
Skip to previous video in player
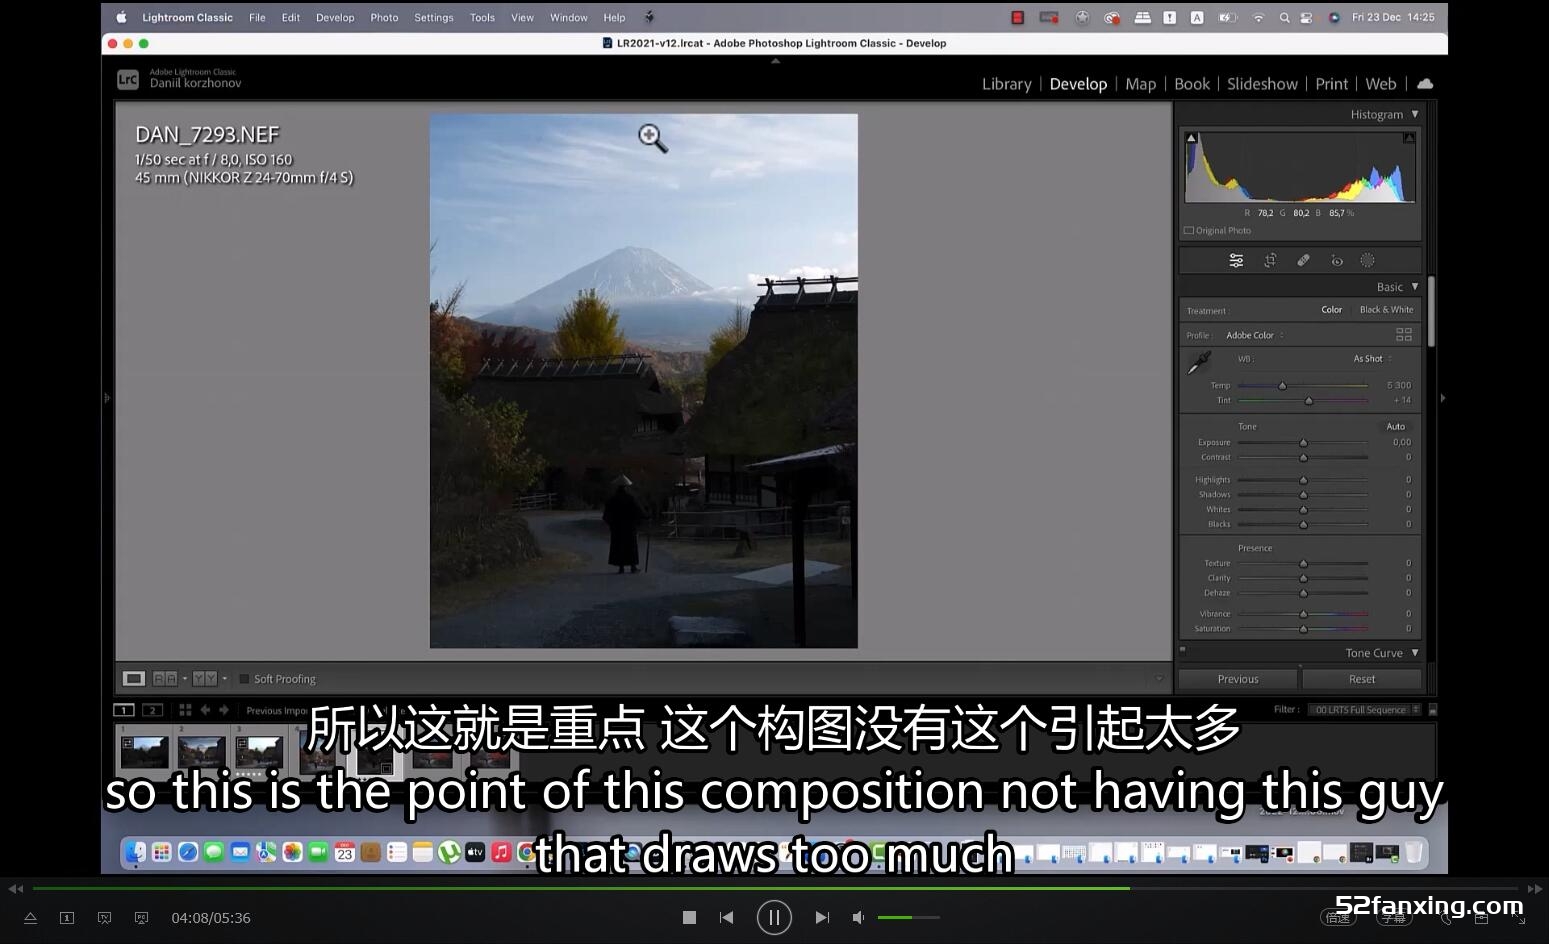coord(727,917)
